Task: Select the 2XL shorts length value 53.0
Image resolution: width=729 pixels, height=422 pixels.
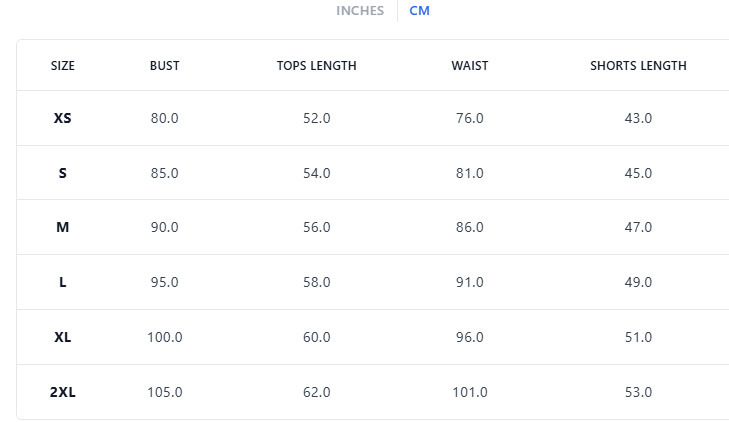Action: point(638,392)
